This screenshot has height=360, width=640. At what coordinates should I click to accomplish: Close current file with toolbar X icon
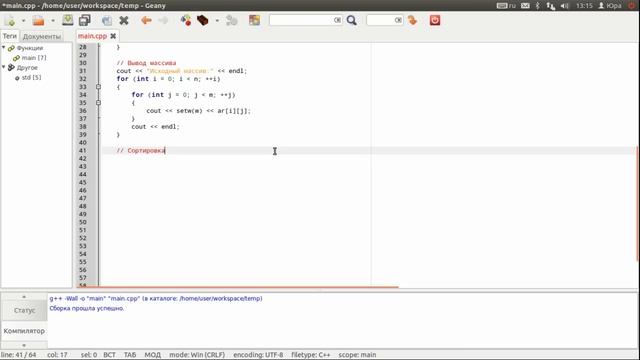tap(124, 20)
